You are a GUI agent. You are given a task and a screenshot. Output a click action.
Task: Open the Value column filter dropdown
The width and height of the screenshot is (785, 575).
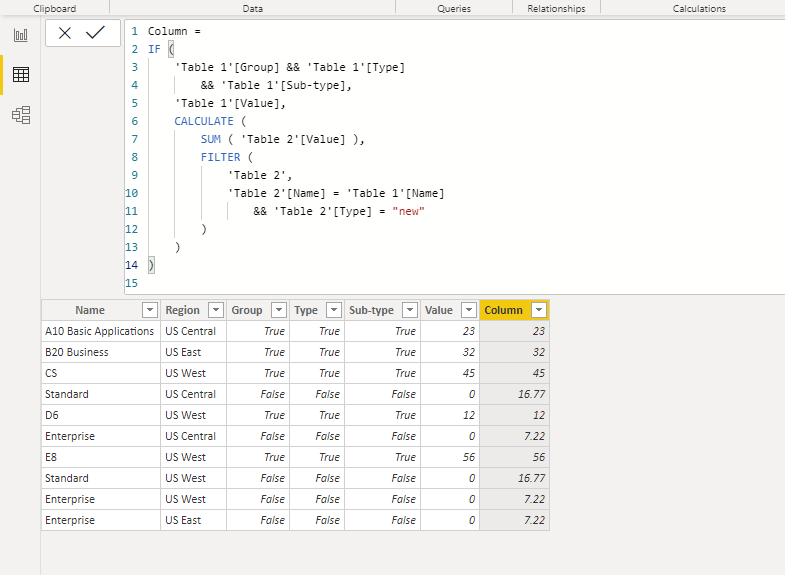(469, 310)
